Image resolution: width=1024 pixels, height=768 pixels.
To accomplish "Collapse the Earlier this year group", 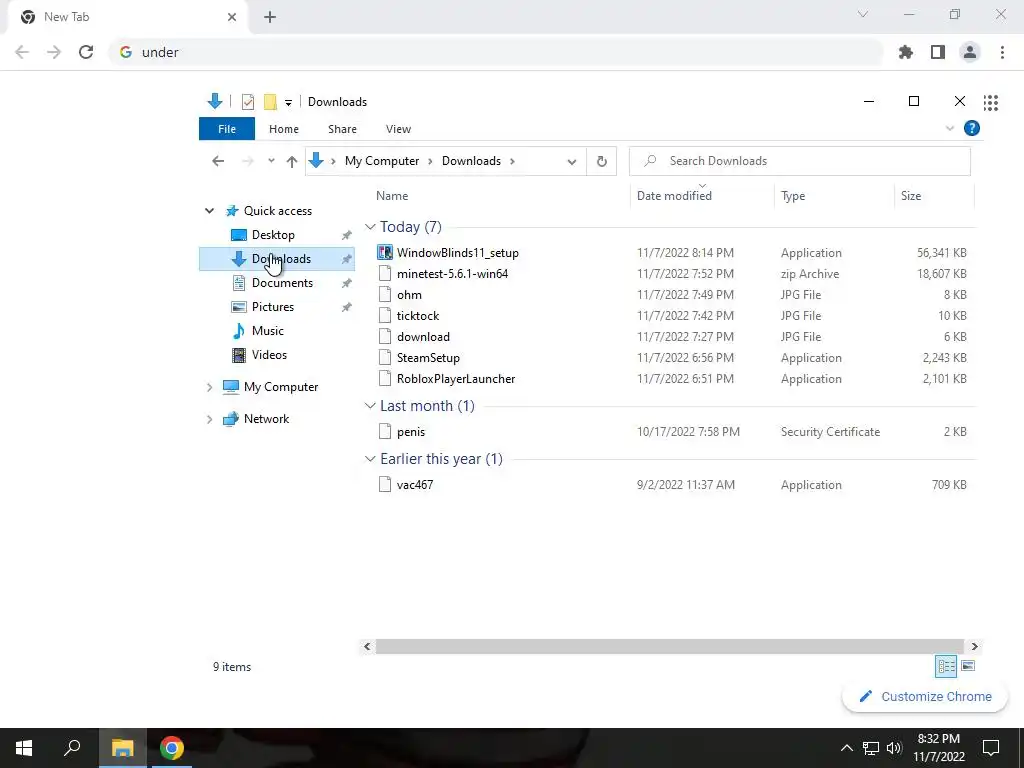I will [x=370, y=458].
